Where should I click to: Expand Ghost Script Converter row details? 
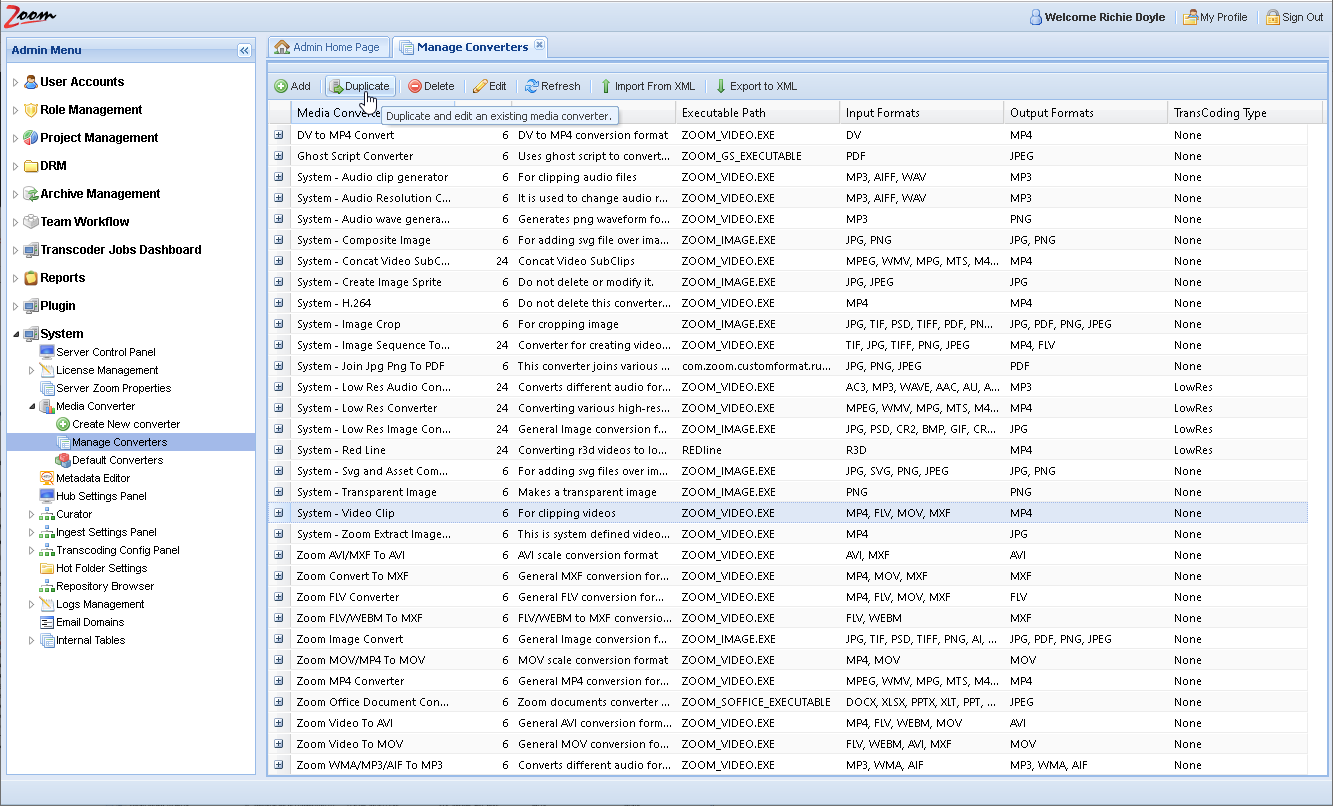[278, 156]
